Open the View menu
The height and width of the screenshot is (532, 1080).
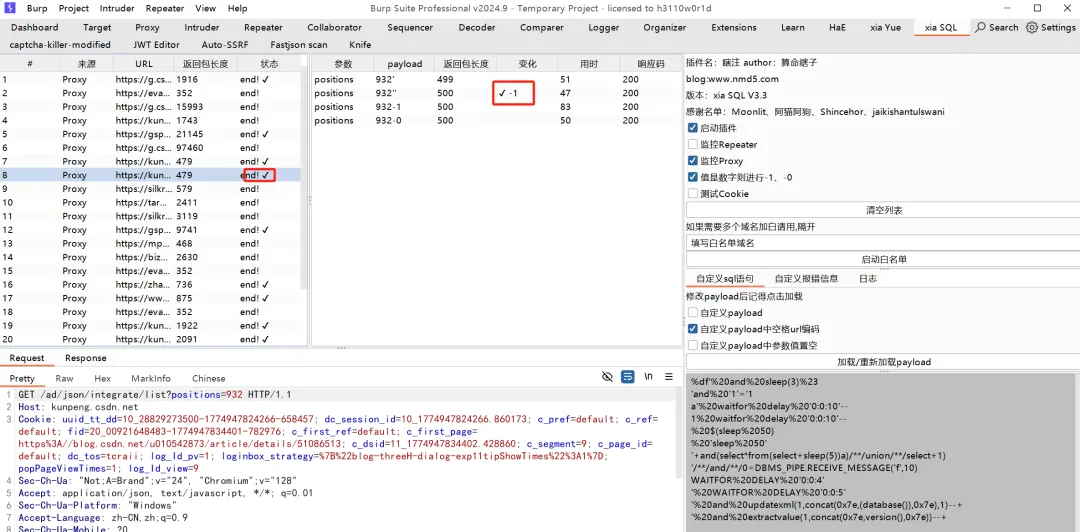click(x=205, y=9)
